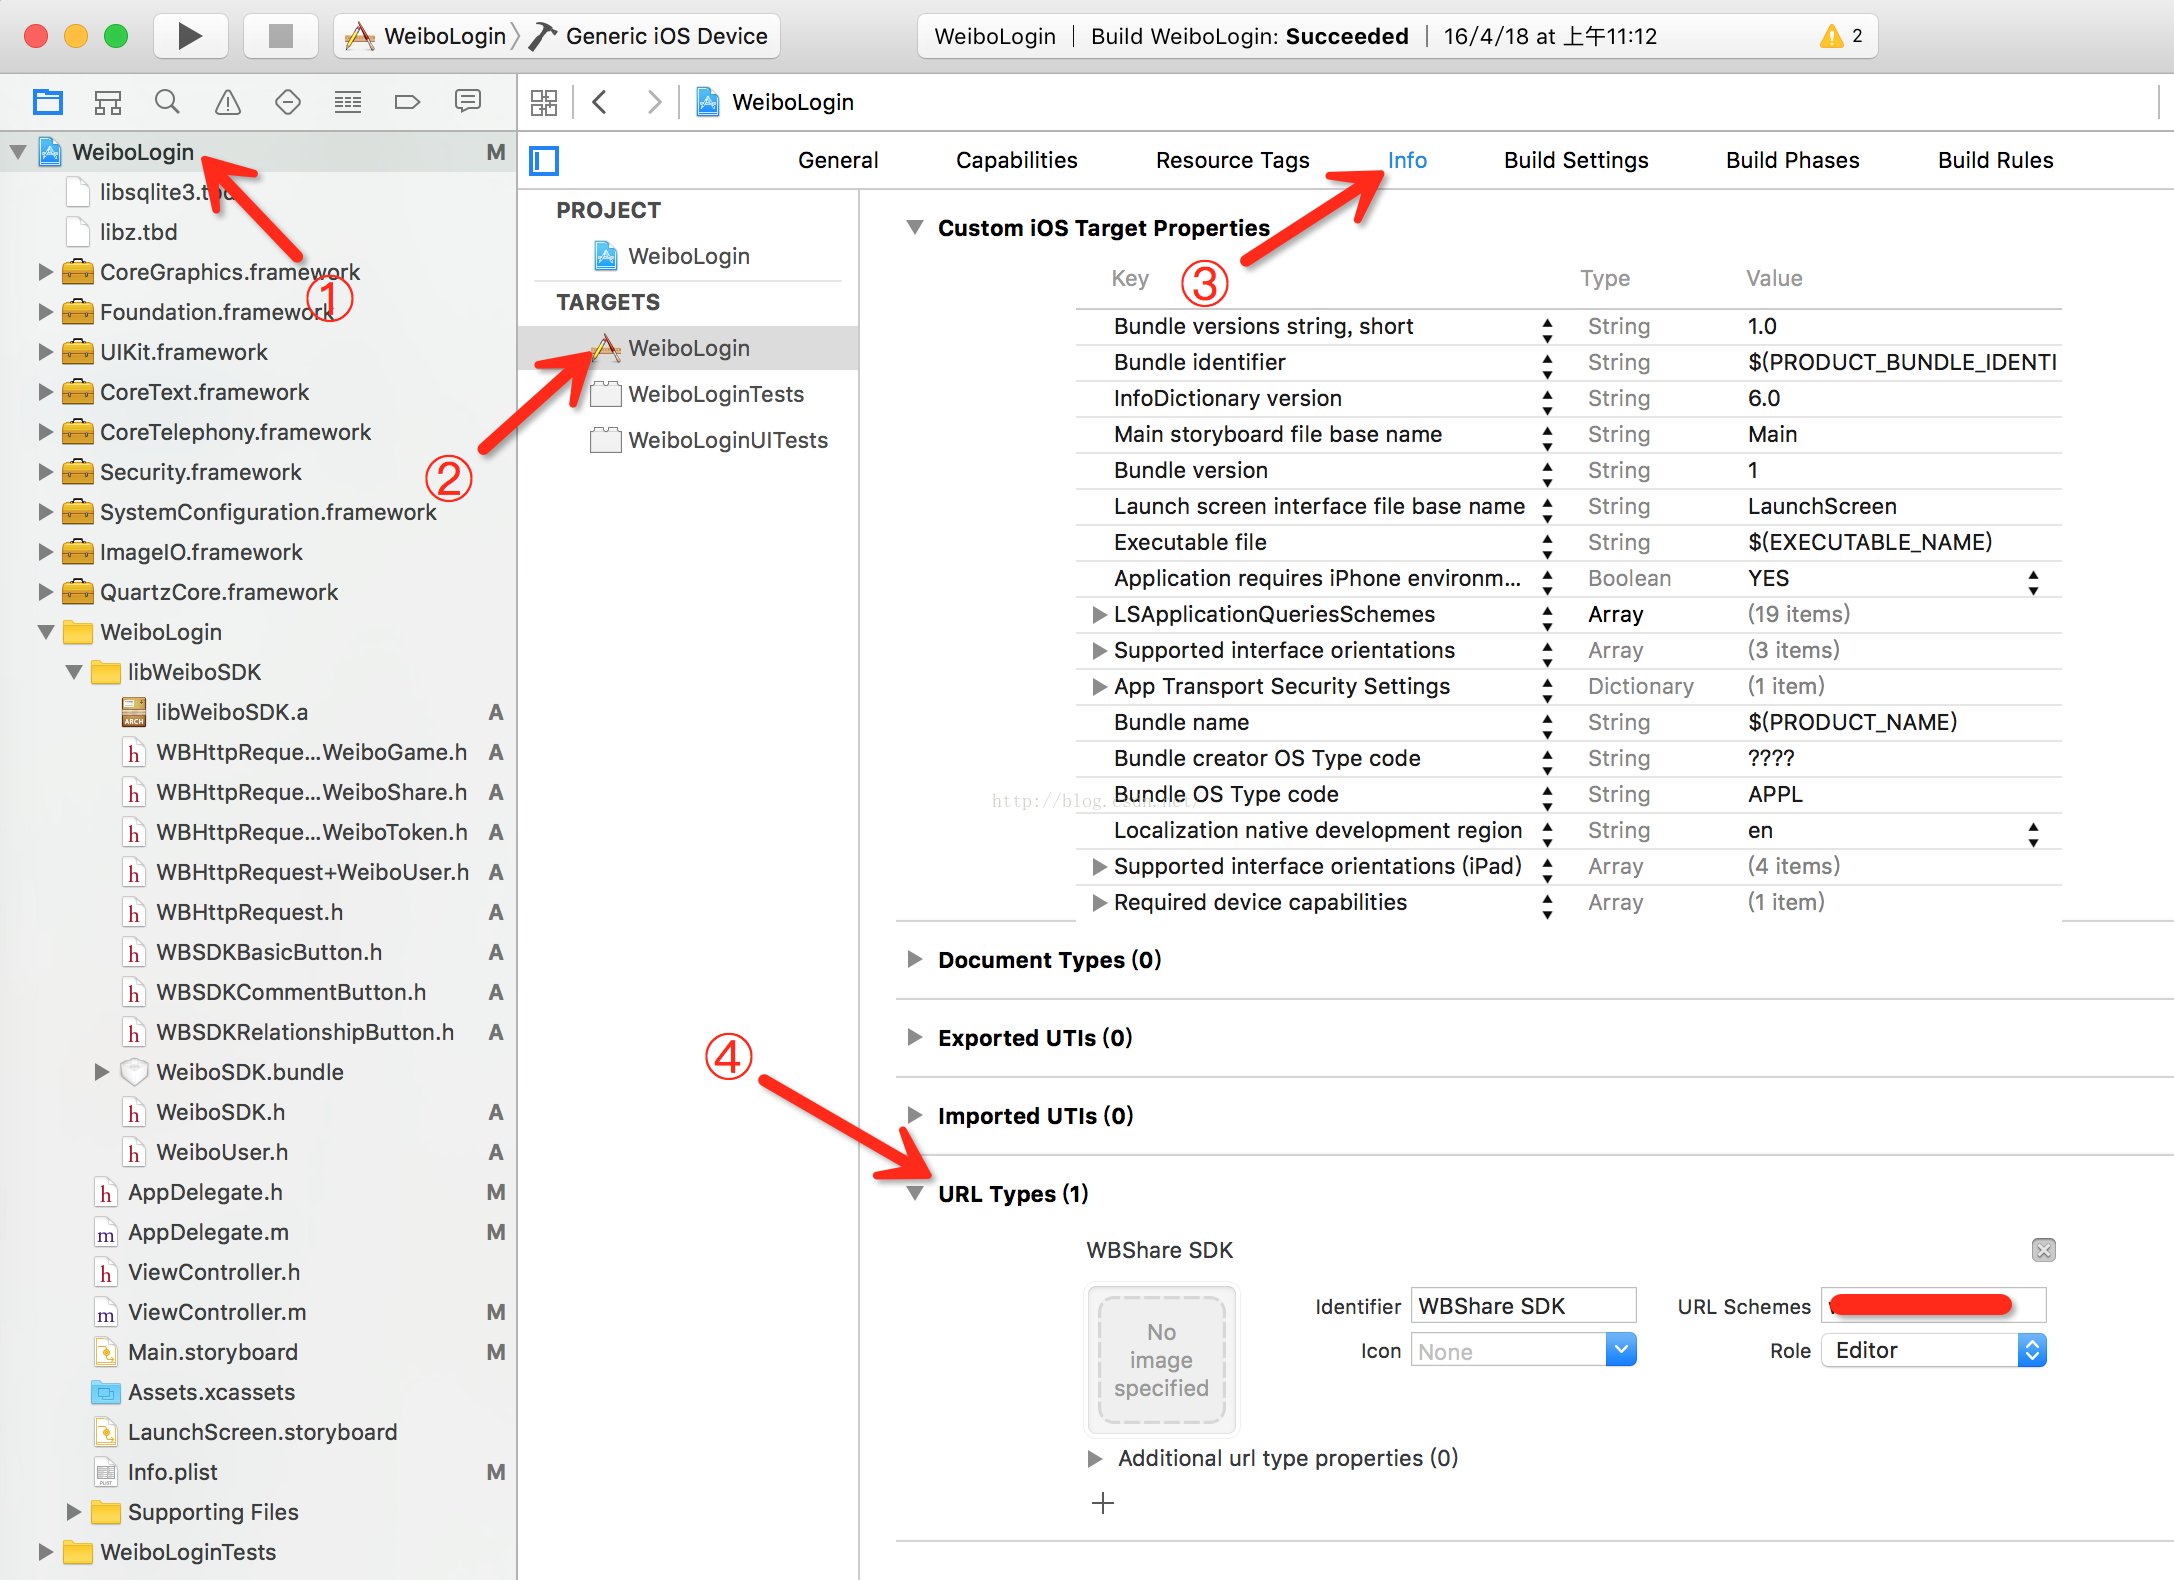Expand CoreGraphics.framework in navigator
Screen dimensions: 2174x1580
point(45,272)
